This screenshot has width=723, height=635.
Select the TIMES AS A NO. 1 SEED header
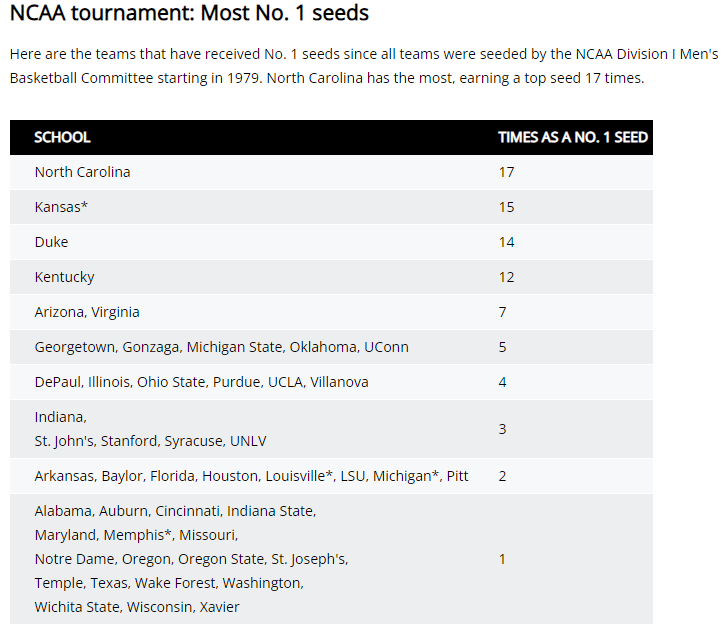pyautogui.click(x=573, y=137)
